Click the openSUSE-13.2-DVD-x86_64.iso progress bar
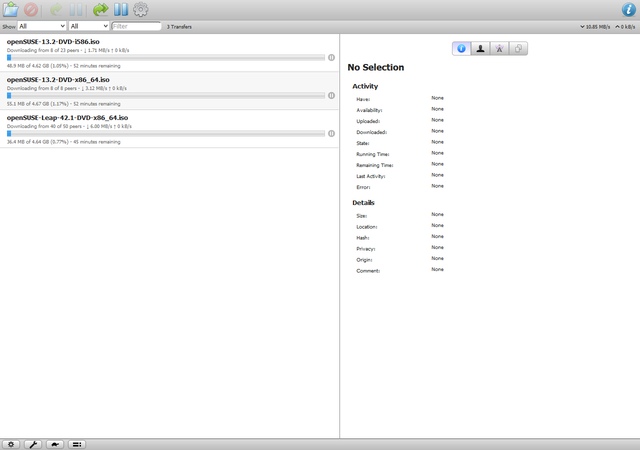This screenshot has height=450, width=640. coord(166,96)
